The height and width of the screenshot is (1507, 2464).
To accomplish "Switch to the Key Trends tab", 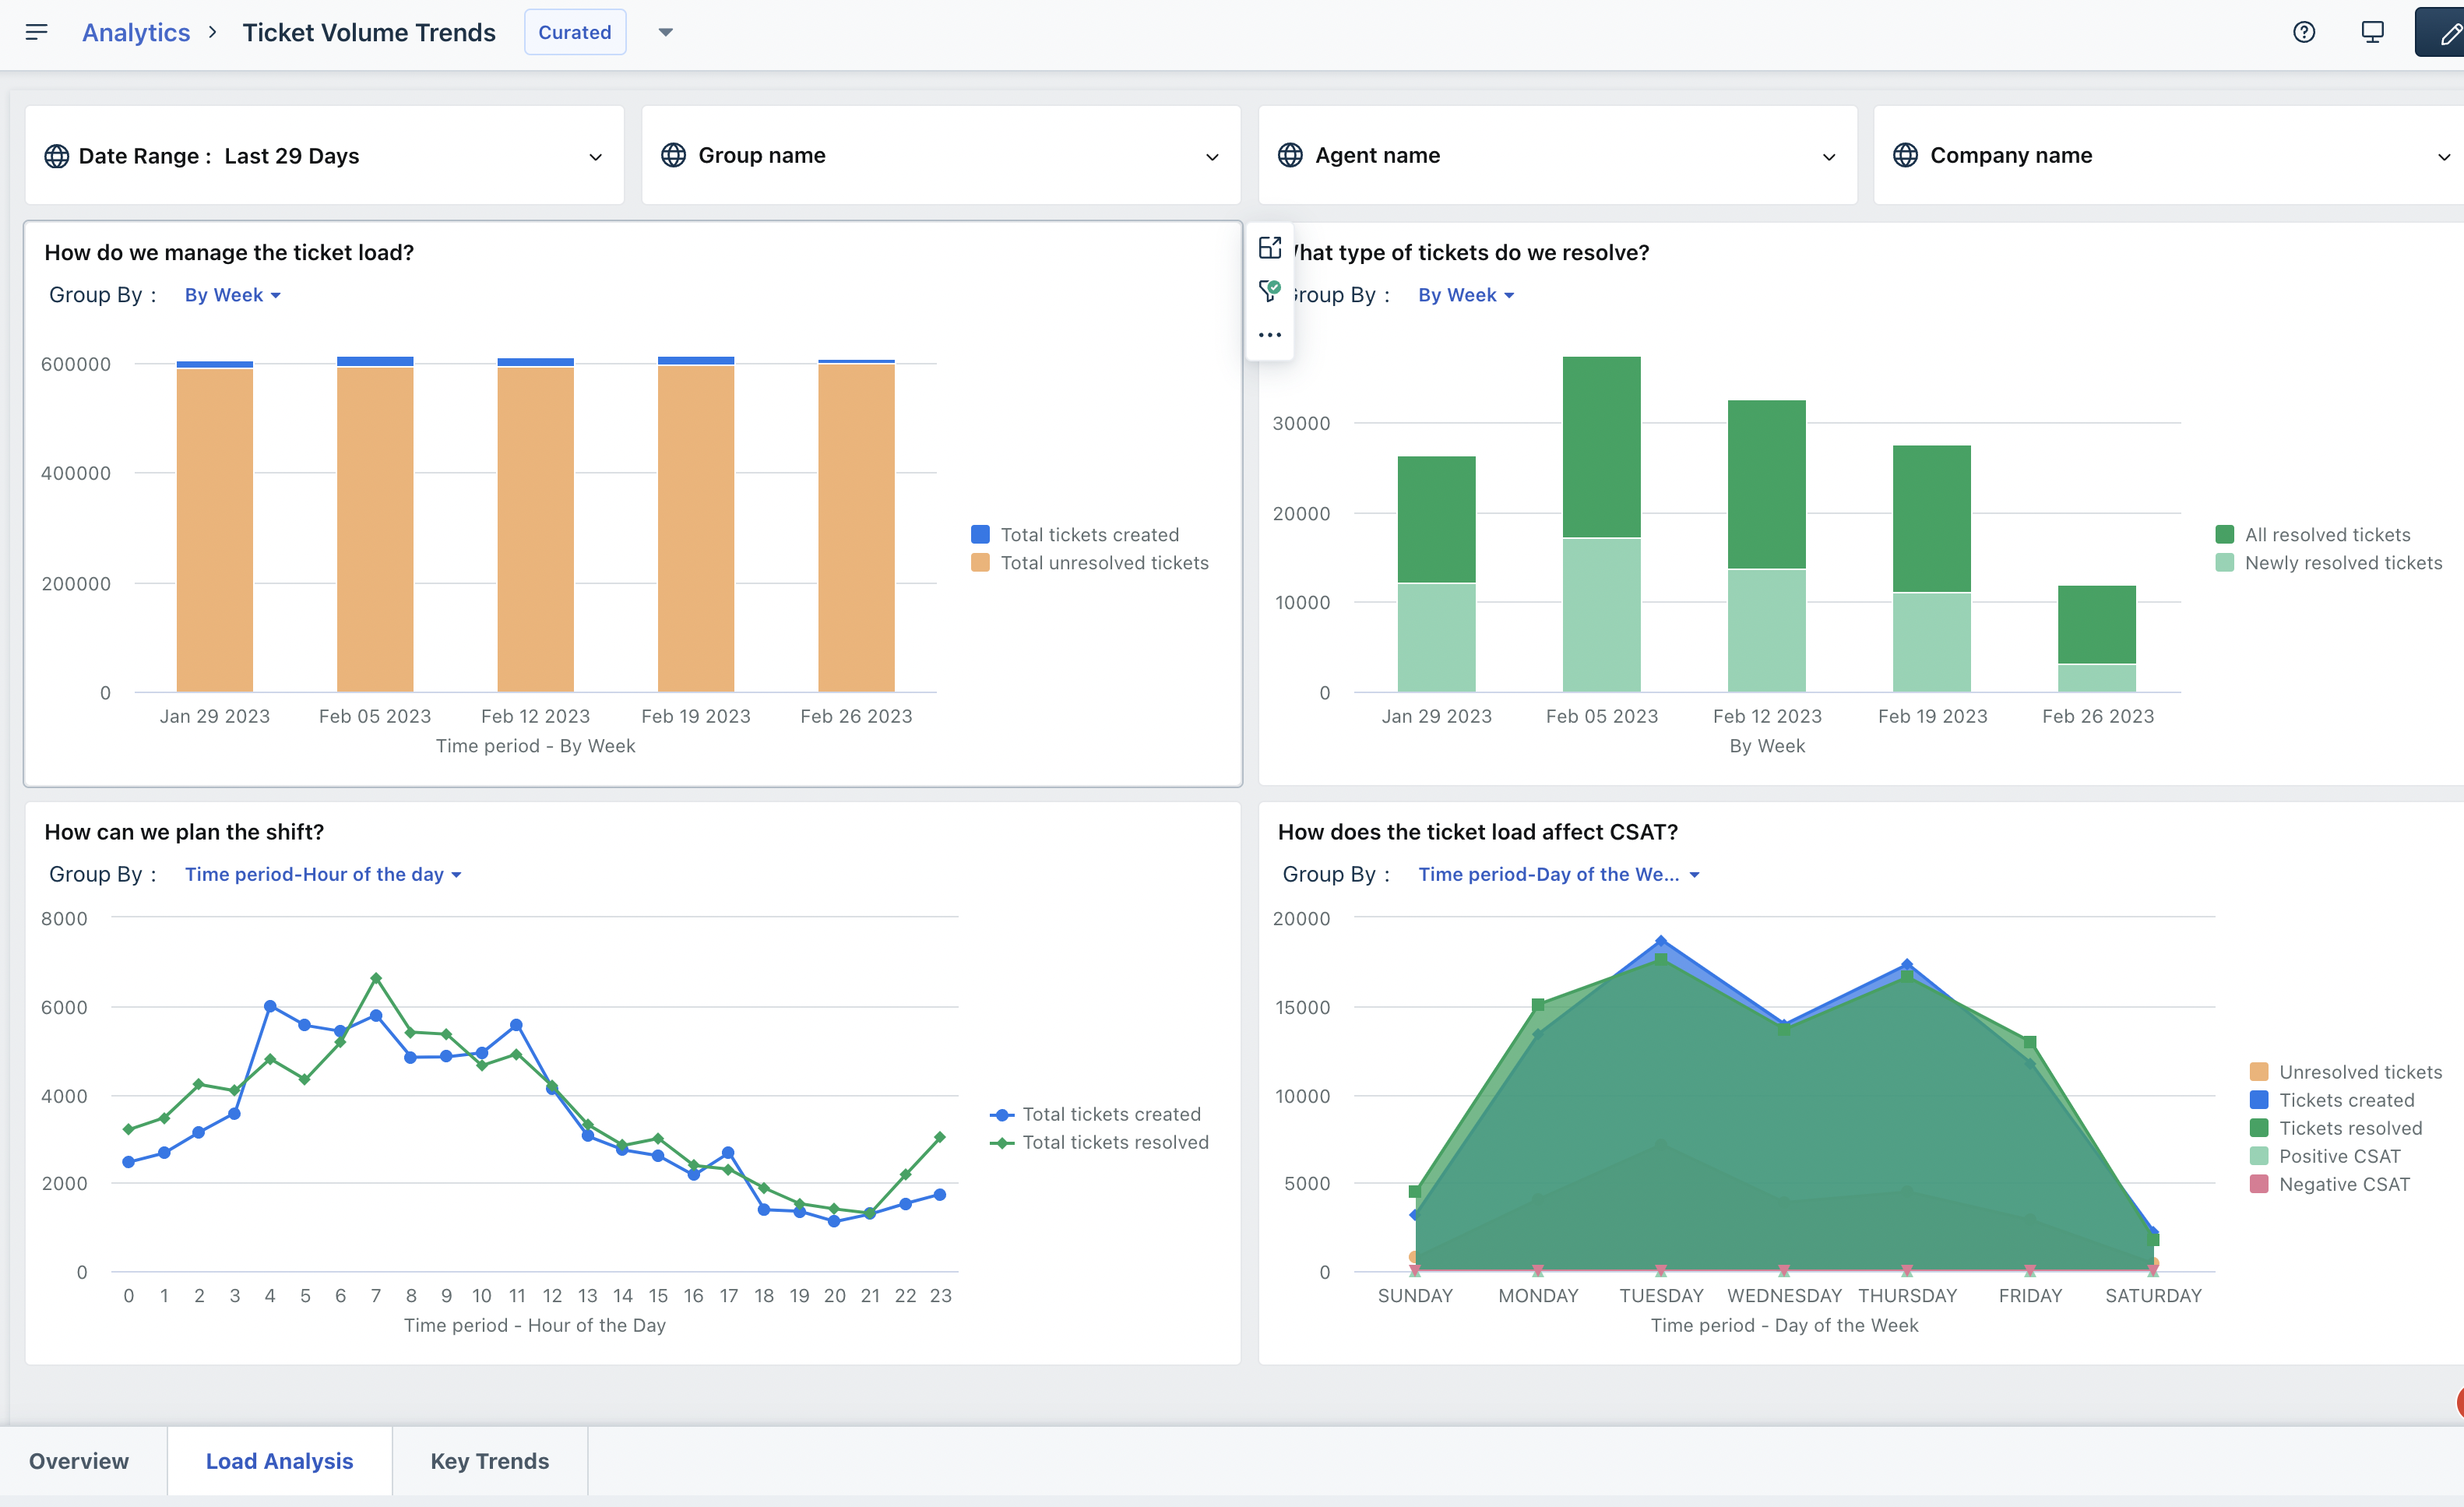I will [x=490, y=1460].
